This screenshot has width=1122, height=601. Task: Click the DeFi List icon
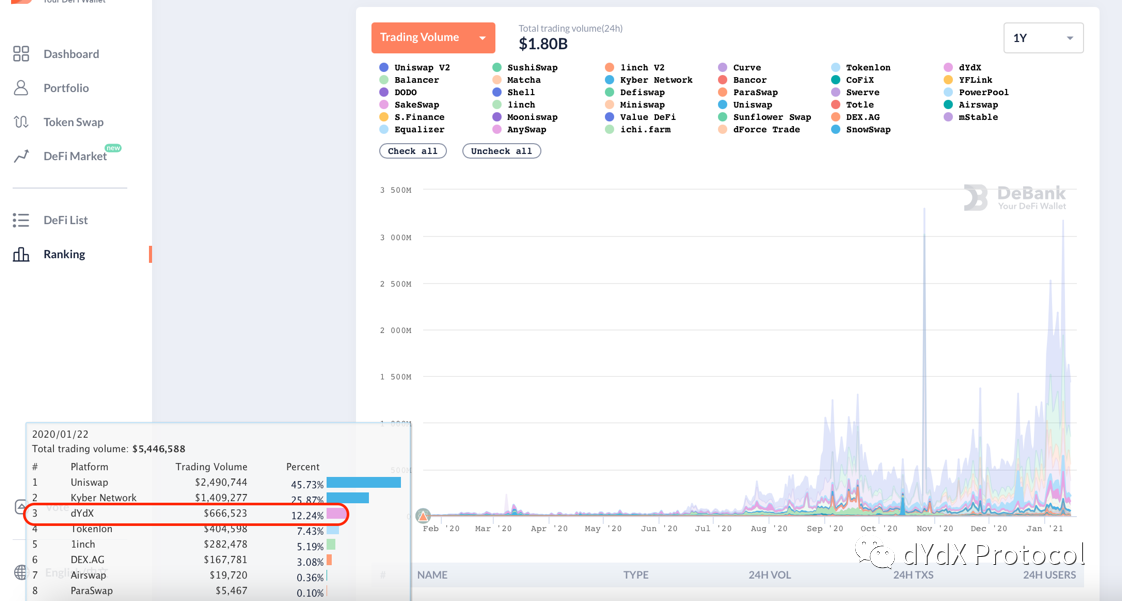pos(21,220)
